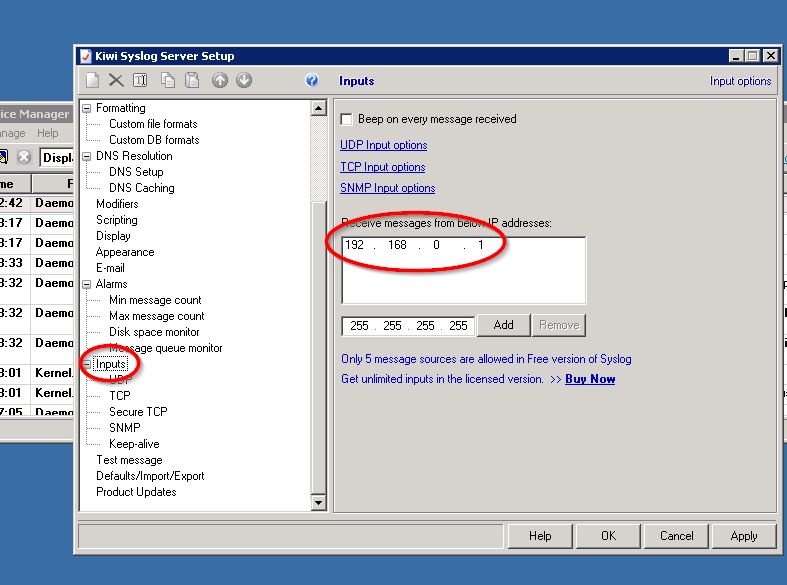Select Scripting tree item
This screenshot has height=585, width=787.
click(x=116, y=220)
